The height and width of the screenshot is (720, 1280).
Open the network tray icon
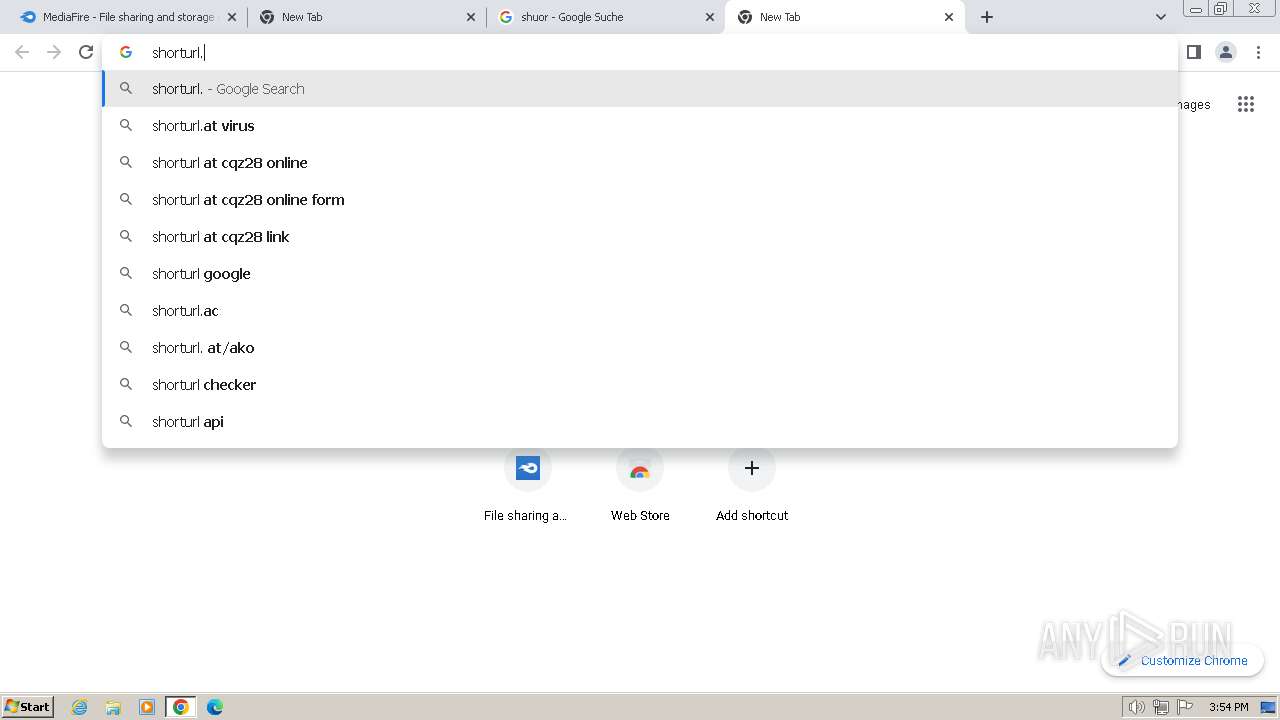[x=1161, y=707]
